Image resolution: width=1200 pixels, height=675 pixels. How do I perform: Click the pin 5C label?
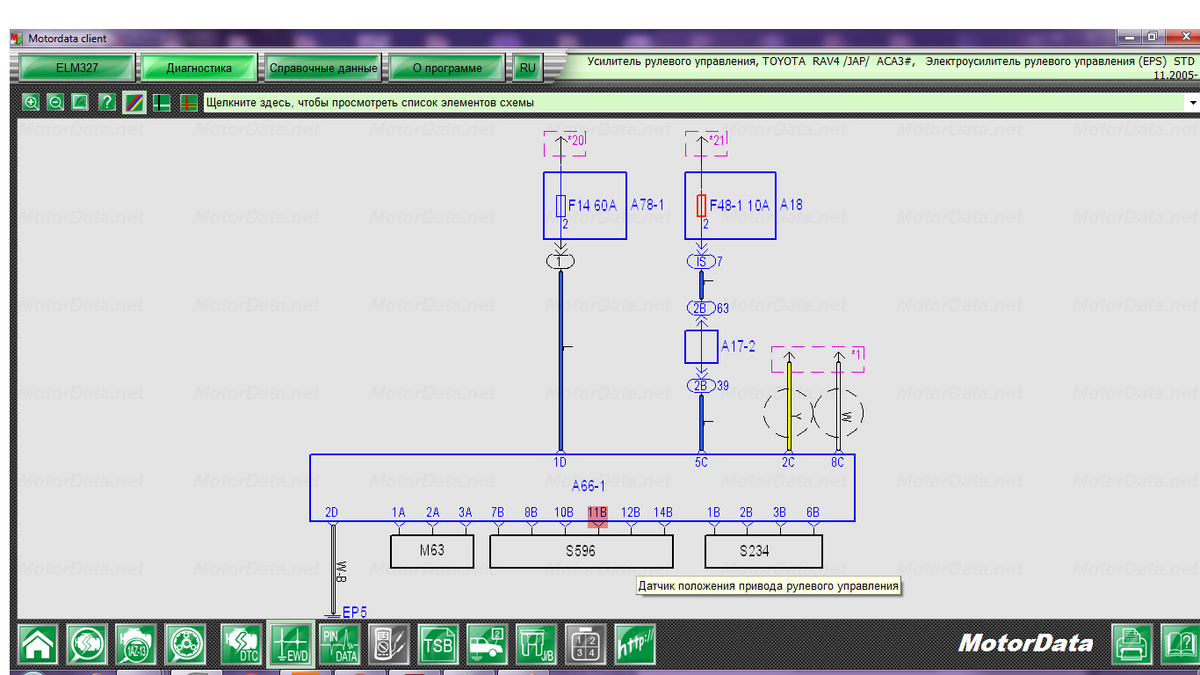701,462
